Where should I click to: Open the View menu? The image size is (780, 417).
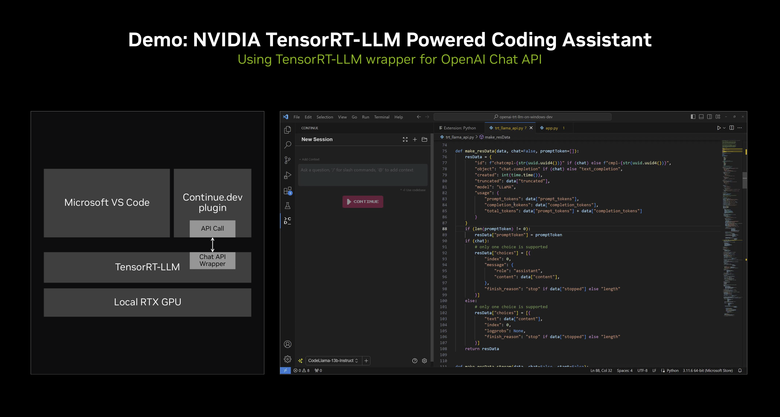[x=342, y=117]
